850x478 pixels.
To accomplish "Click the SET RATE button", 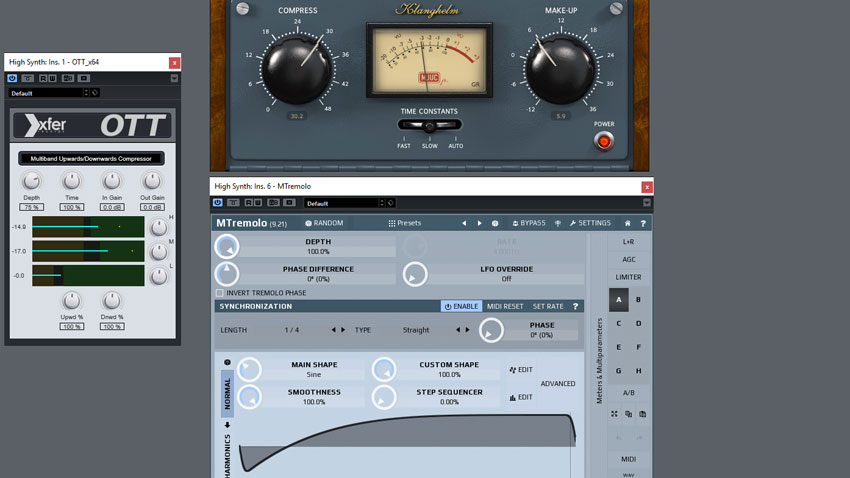I will pyautogui.click(x=548, y=306).
